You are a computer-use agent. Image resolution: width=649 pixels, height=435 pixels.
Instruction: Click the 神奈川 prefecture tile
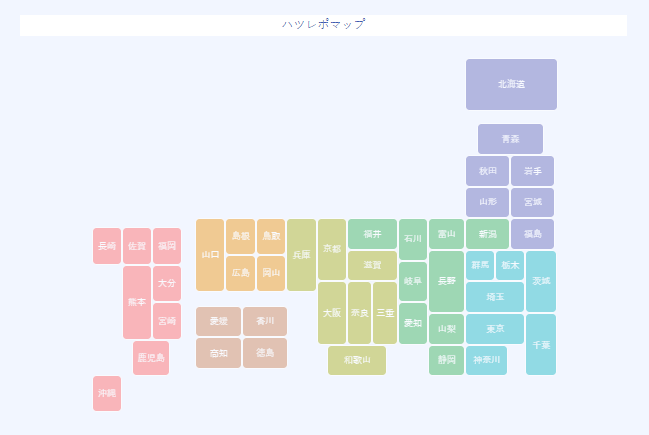486,360
